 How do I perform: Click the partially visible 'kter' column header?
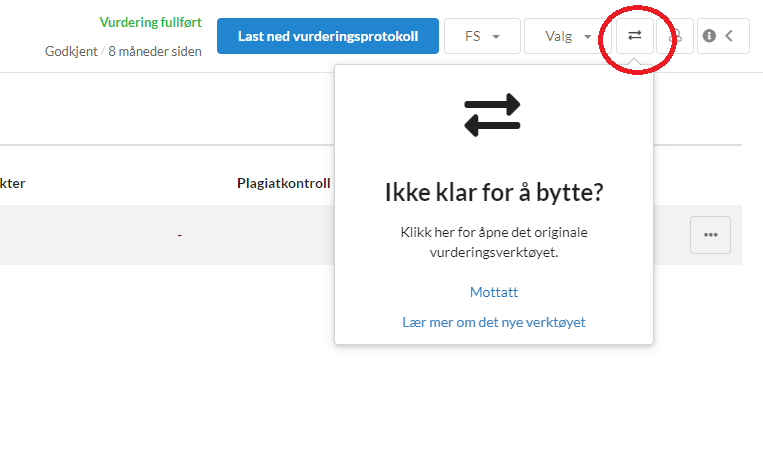(x=13, y=183)
